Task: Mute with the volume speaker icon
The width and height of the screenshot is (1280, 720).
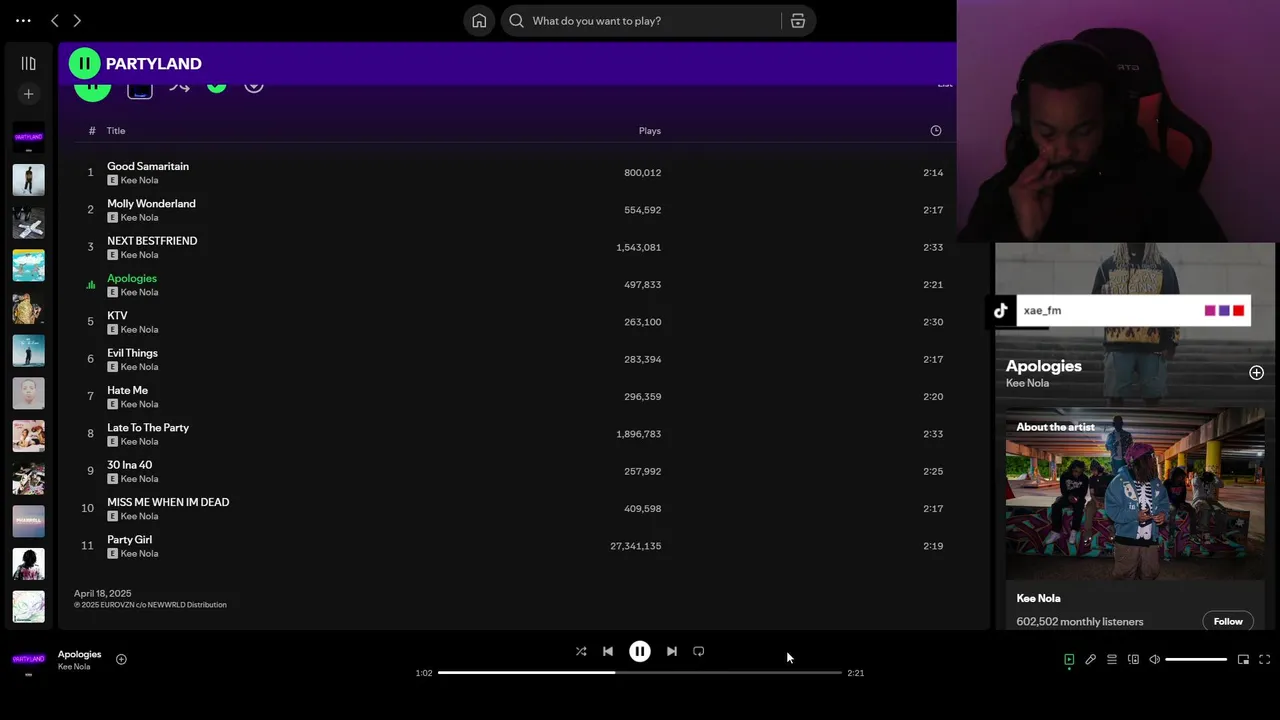Action: point(1154,660)
